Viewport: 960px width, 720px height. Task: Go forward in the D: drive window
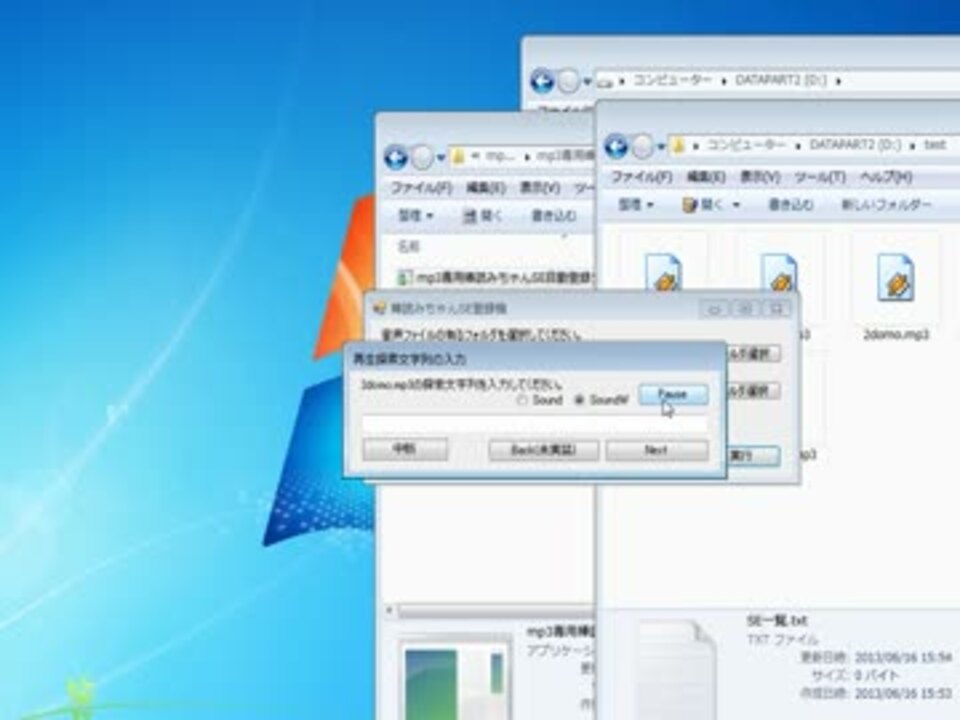[568, 81]
